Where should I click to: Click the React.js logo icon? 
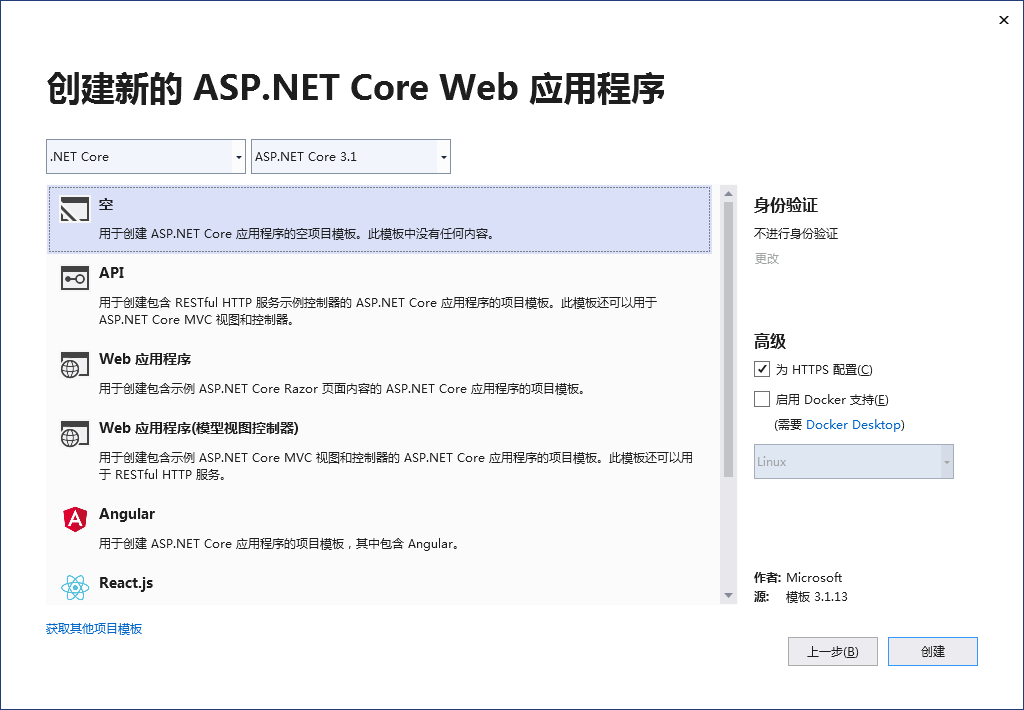[75, 587]
